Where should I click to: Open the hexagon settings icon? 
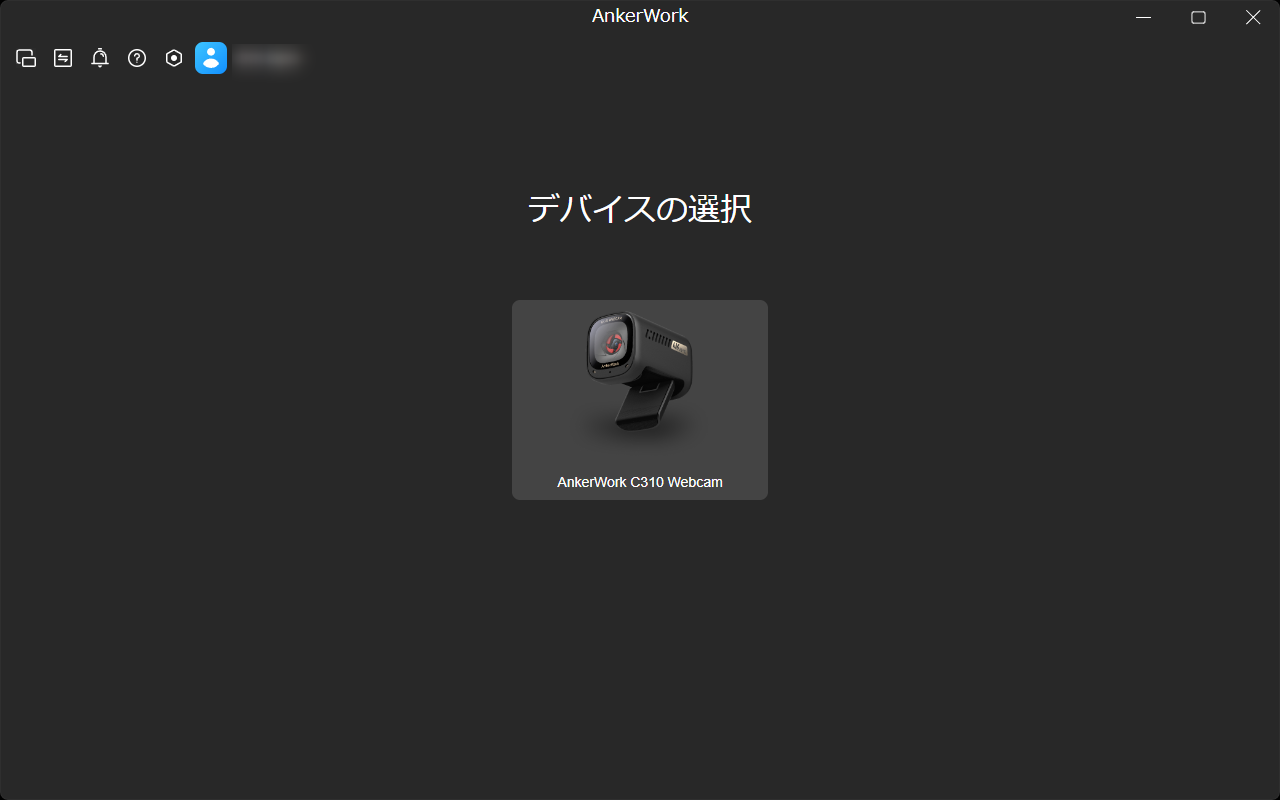click(x=174, y=58)
